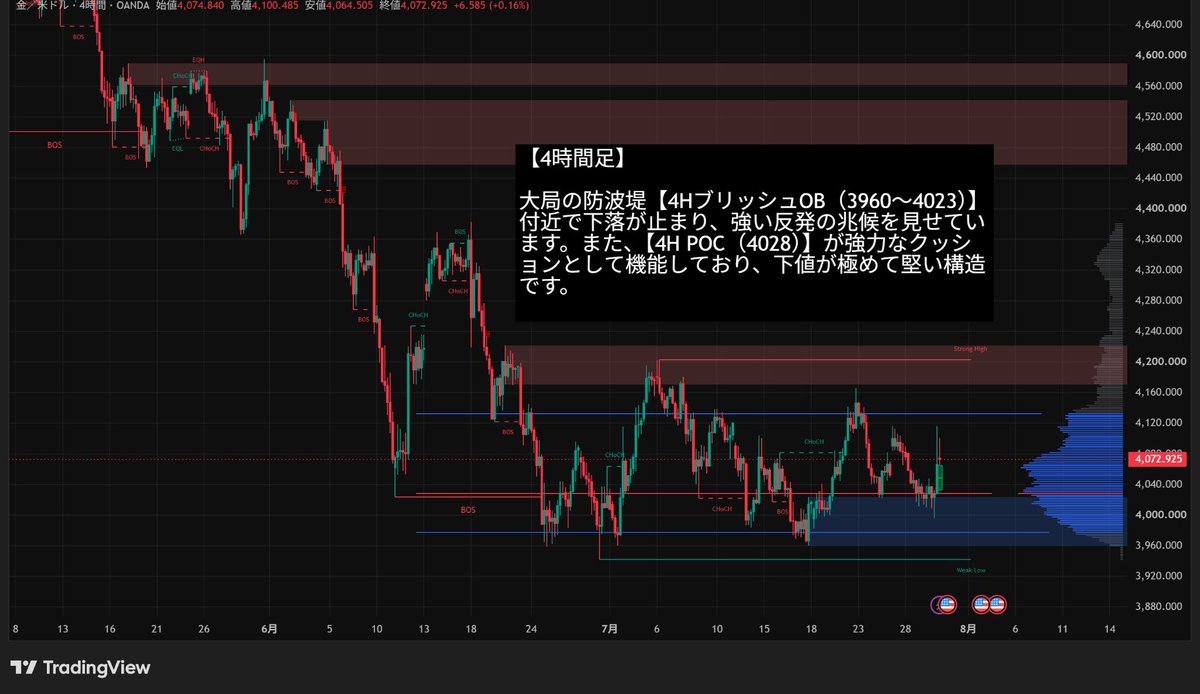Select the 【4時間足】 black annotation text box
1200x694 pixels.
(x=754, y=233)
